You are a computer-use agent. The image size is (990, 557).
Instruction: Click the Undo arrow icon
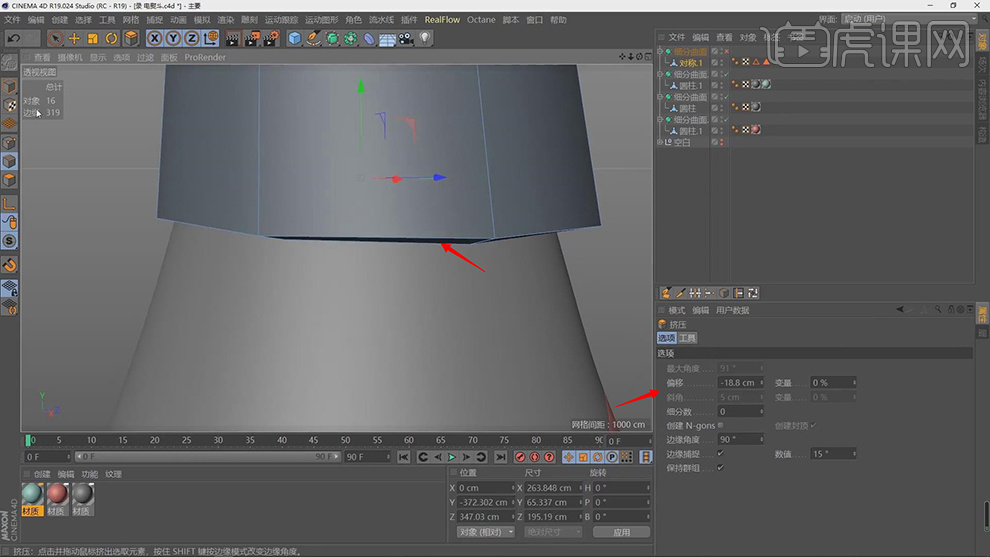13,38
